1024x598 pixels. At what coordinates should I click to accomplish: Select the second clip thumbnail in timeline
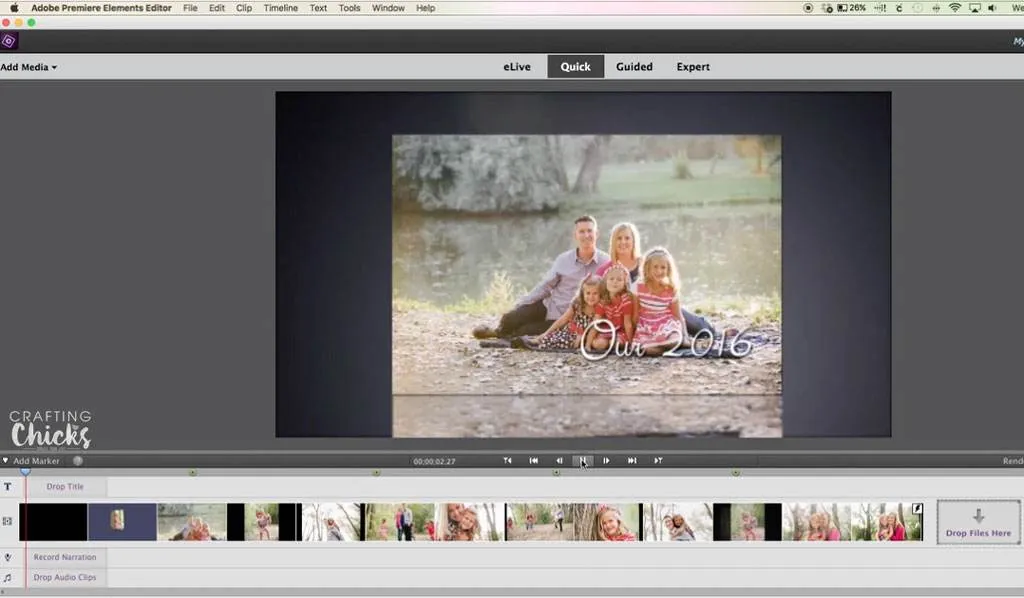pyautogui.click(x=120, y=521)
